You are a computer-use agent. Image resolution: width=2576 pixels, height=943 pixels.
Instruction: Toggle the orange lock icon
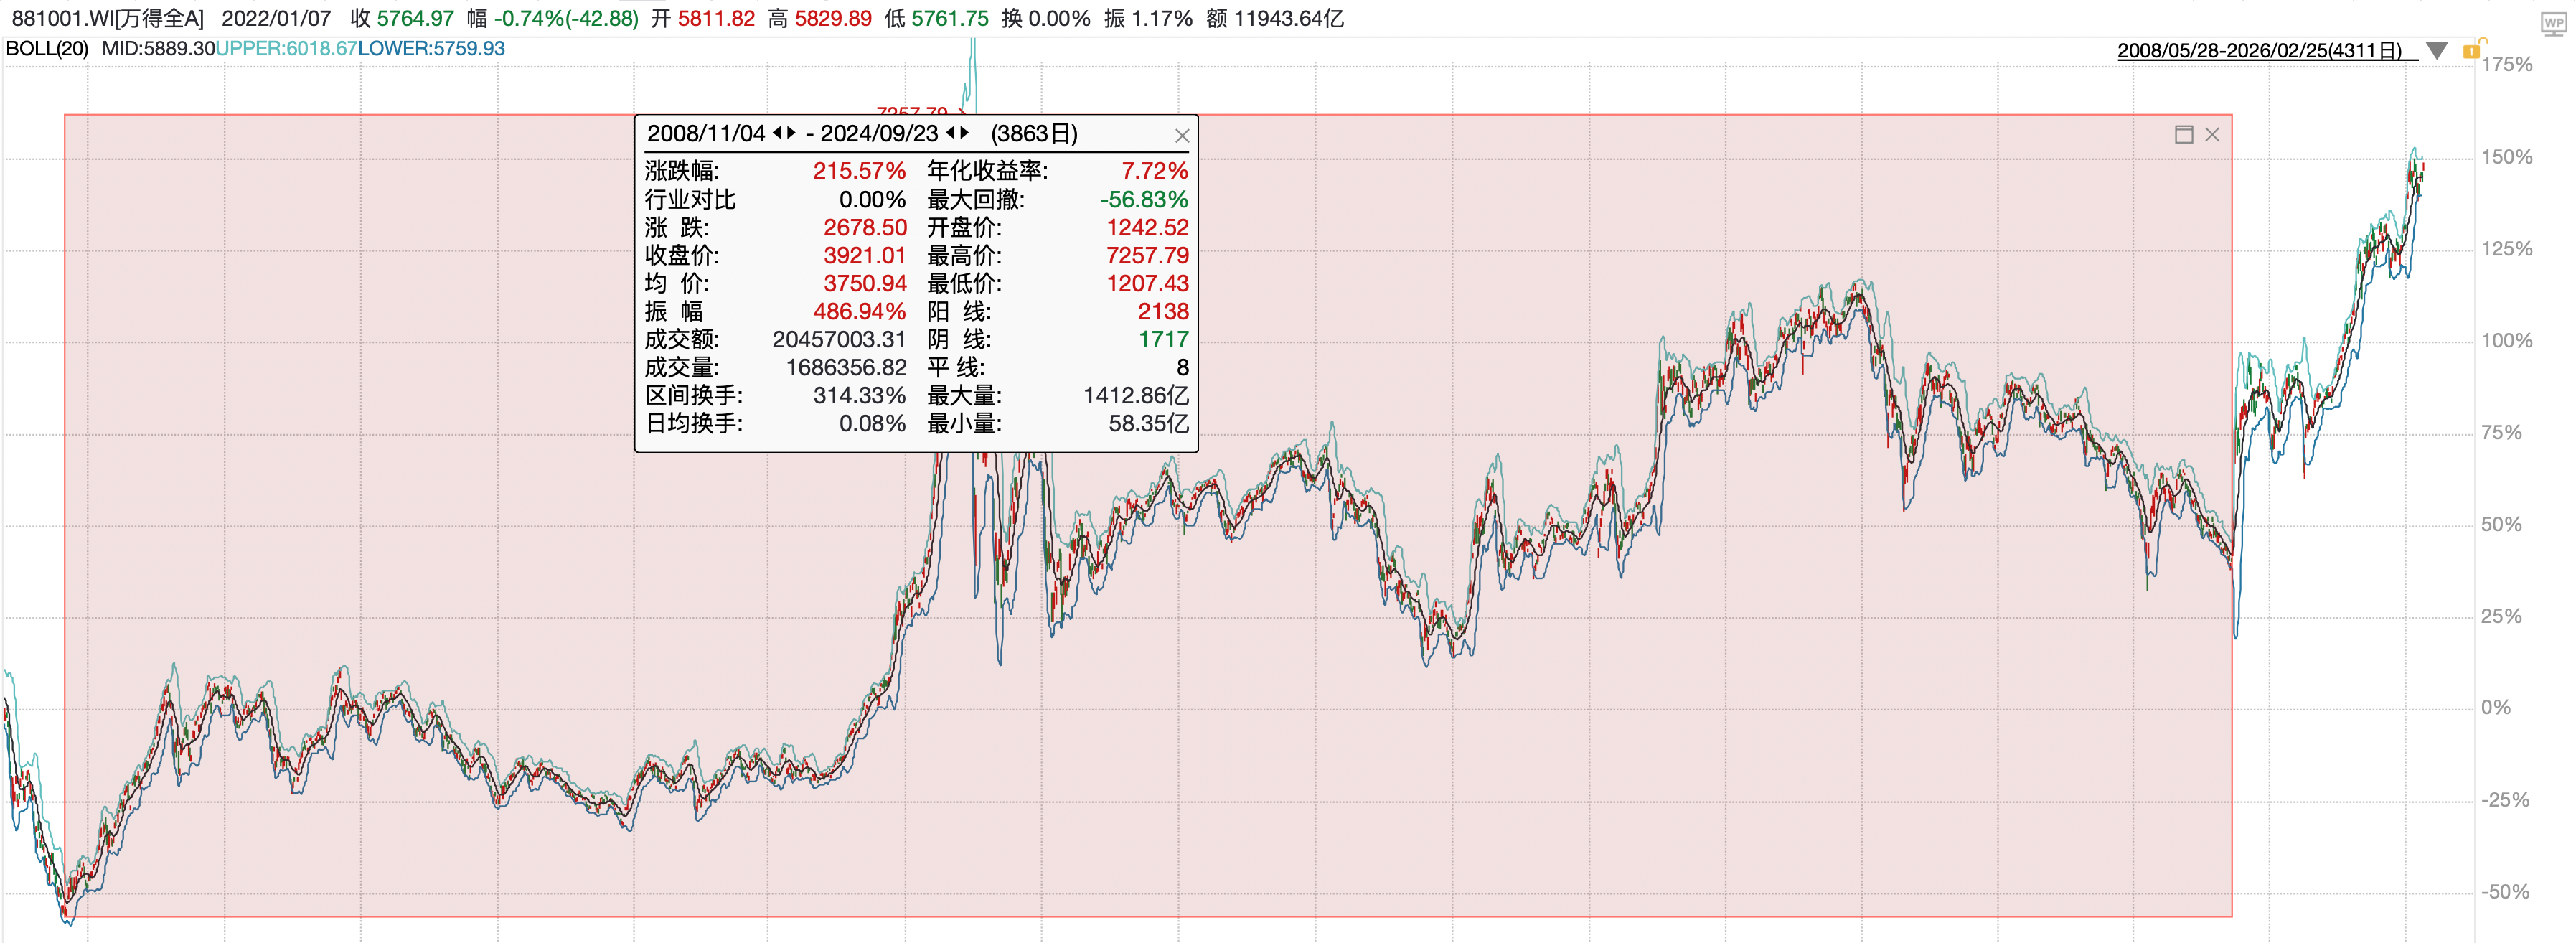click(2471, 51)
